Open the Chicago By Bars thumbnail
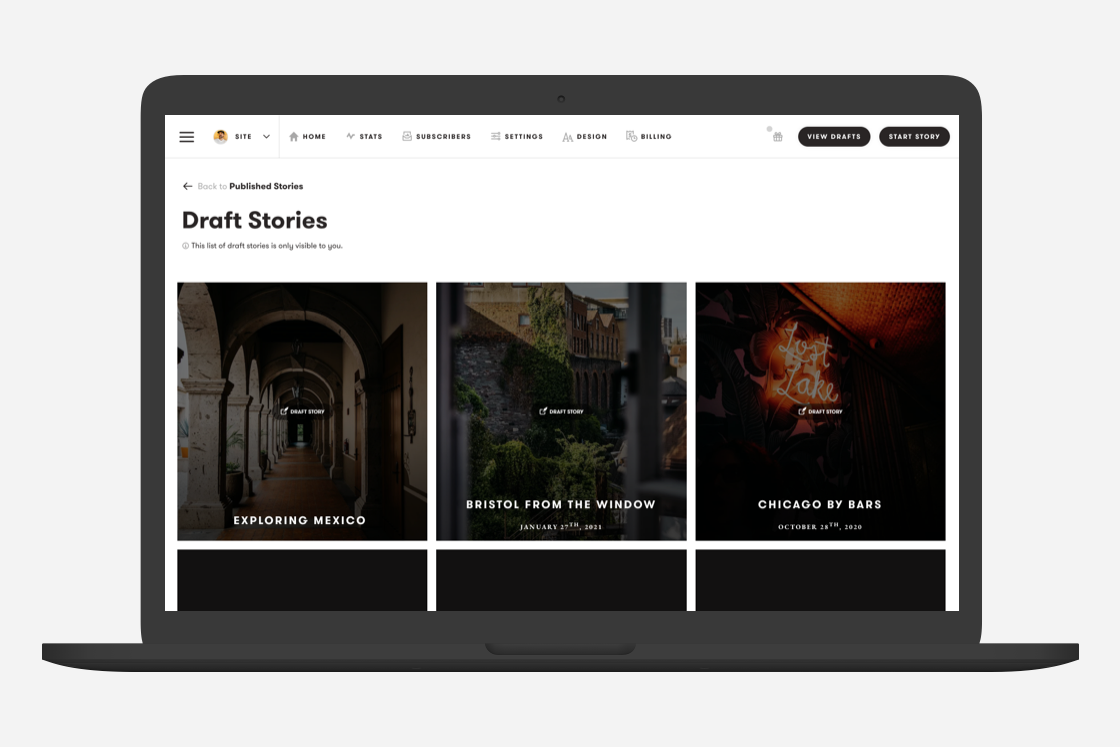Image resolution: width=1120 pixels, height=747 pixels. [x=820, y=411]
